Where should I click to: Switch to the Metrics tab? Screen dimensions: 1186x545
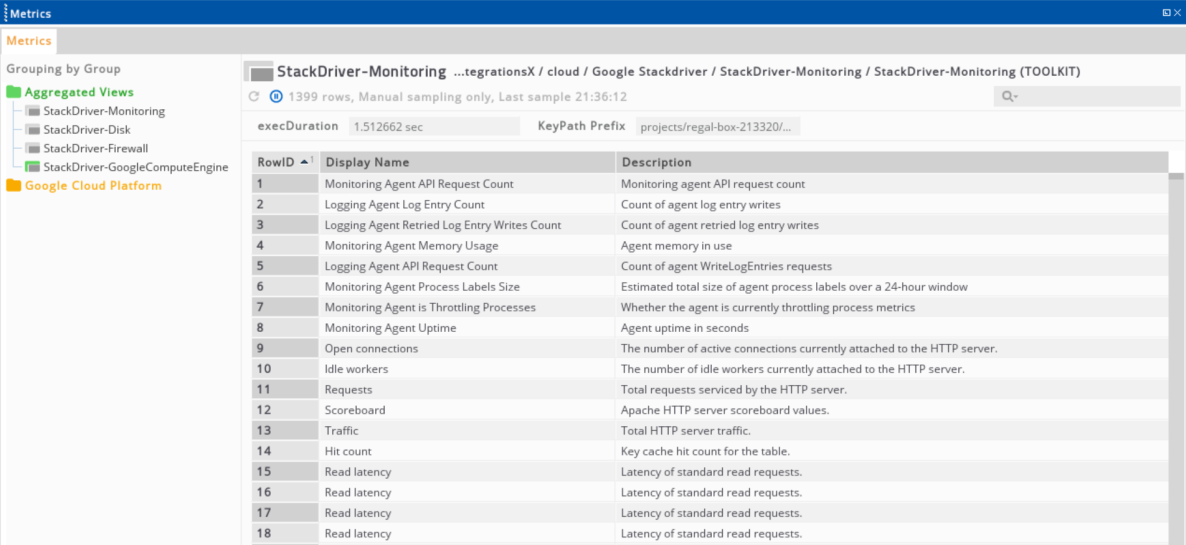coord(29,41)
